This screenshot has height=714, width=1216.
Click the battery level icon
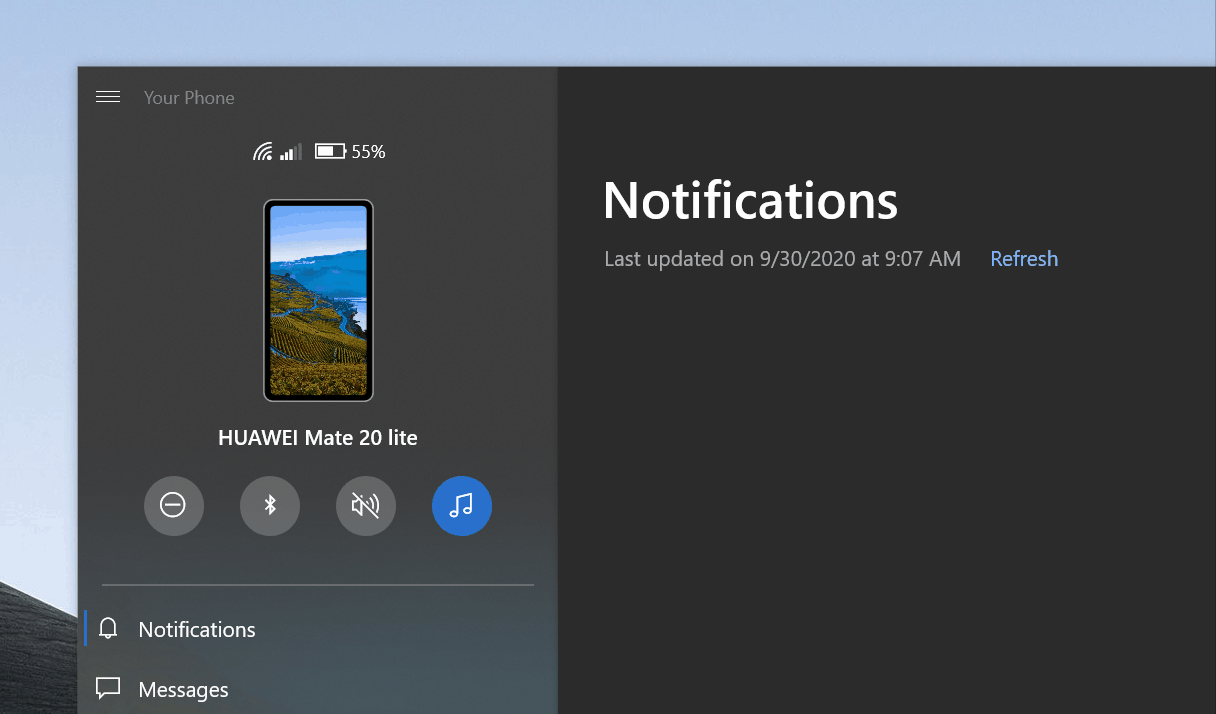pyautogui.click(x=331, y=152)
